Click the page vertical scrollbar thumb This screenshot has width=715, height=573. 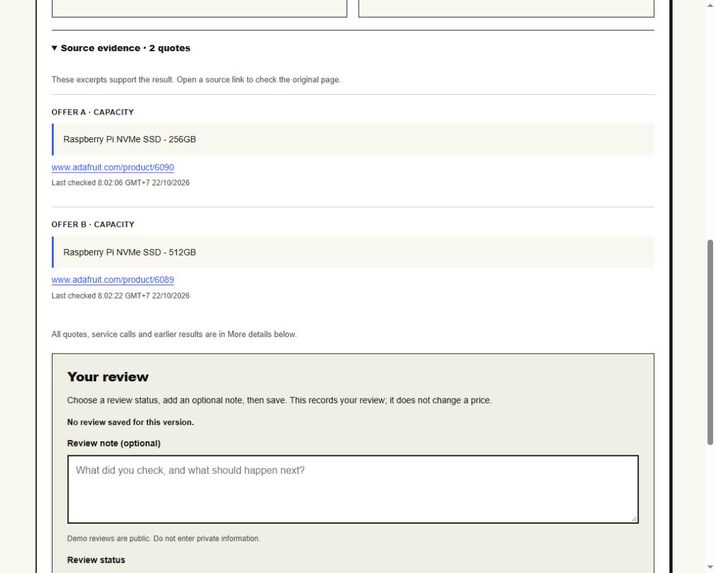(710, 342)
